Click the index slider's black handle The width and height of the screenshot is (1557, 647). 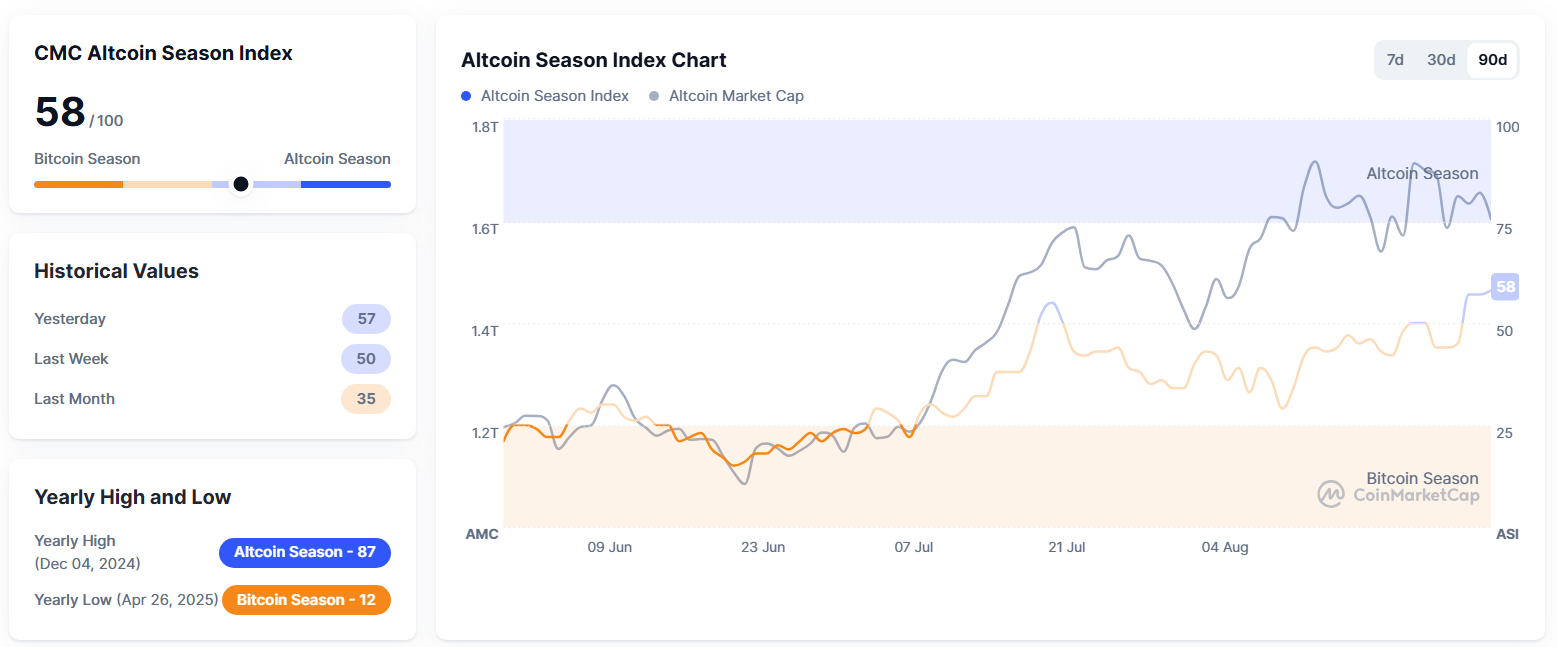240,184
